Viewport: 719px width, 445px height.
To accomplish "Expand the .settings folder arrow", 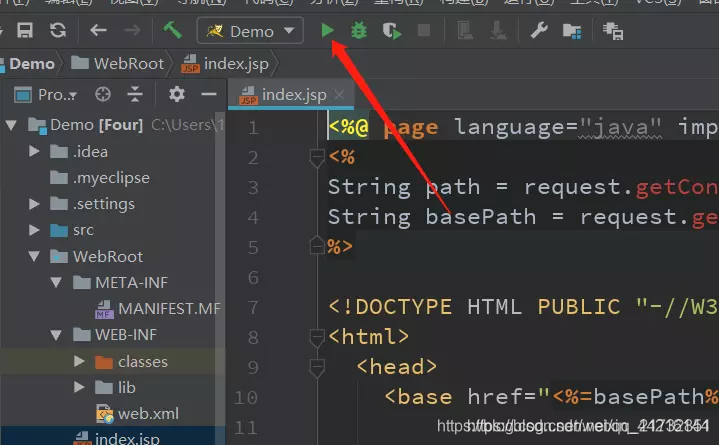I will pos(34,203).
